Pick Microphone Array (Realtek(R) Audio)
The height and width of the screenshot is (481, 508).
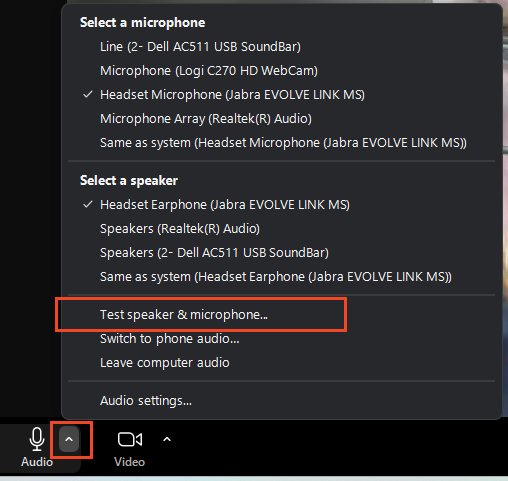(281, 119)
